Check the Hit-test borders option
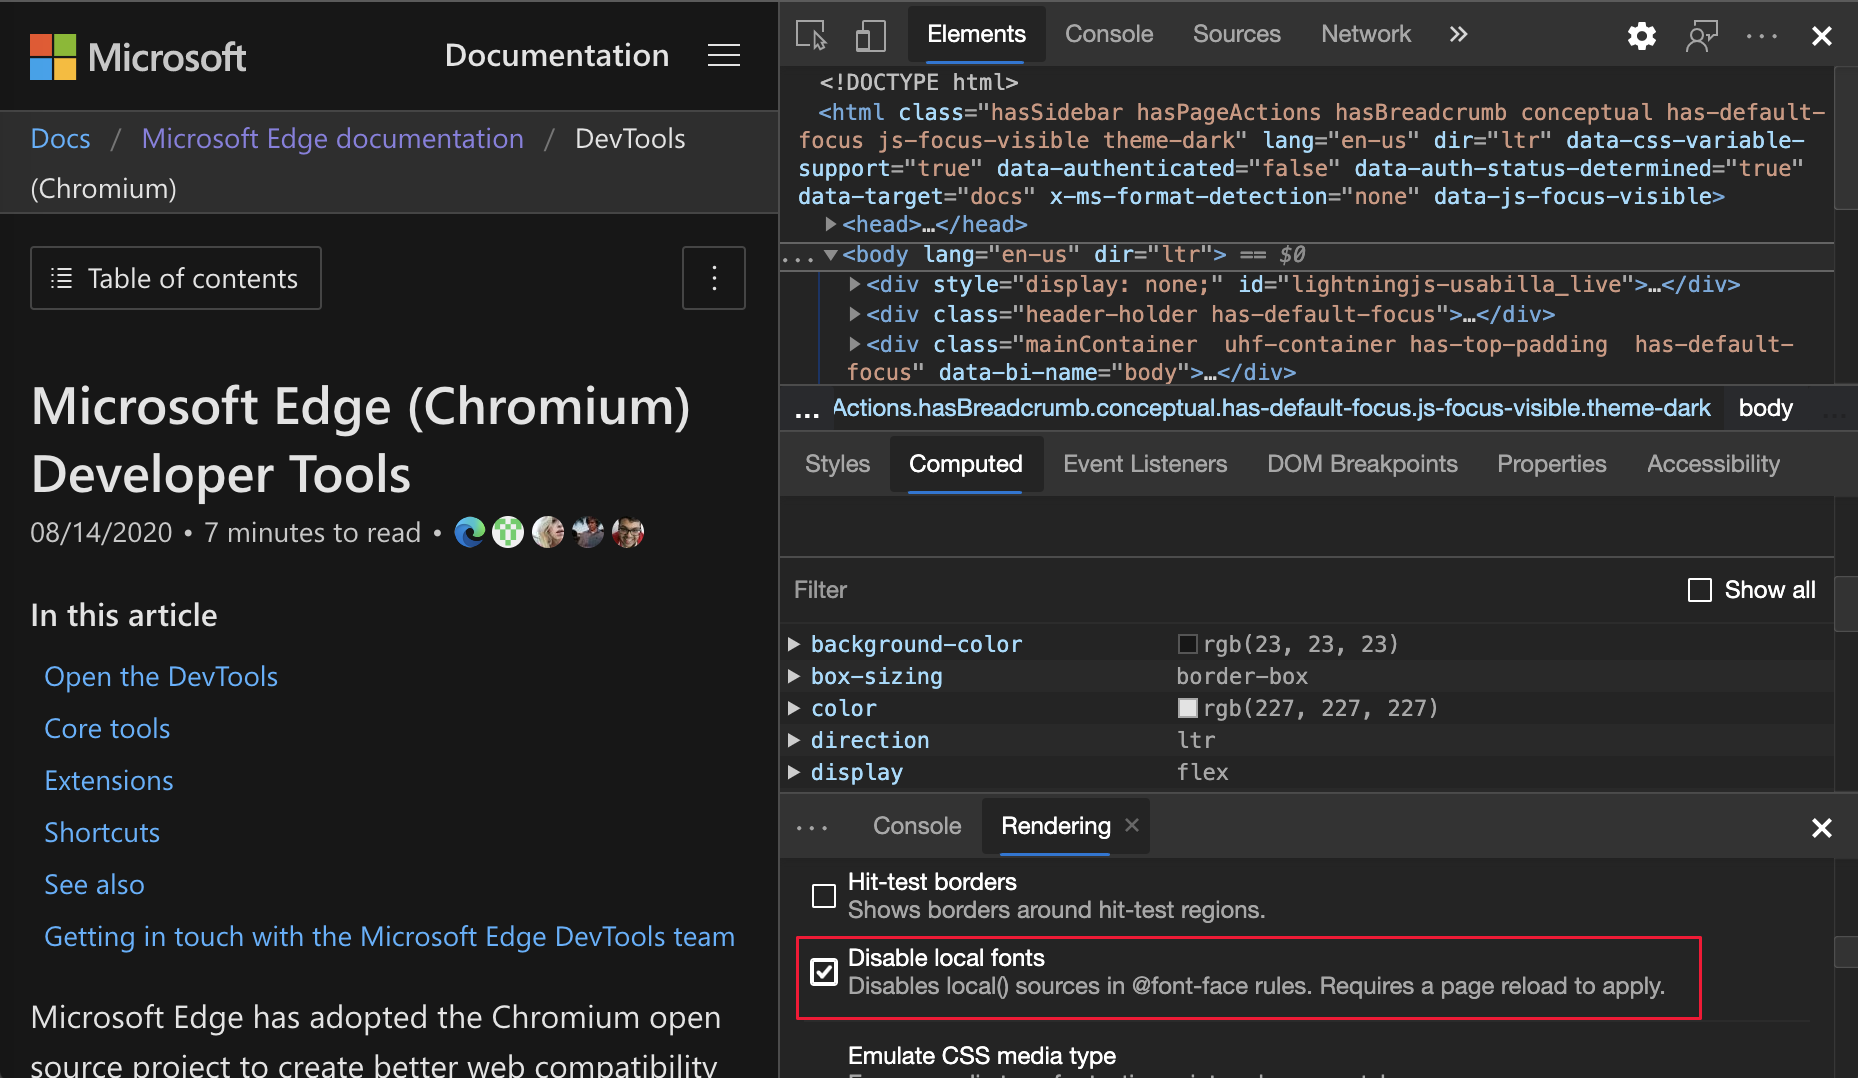The height and width of the screenshot is (1078, 1858). coord(824,896)
